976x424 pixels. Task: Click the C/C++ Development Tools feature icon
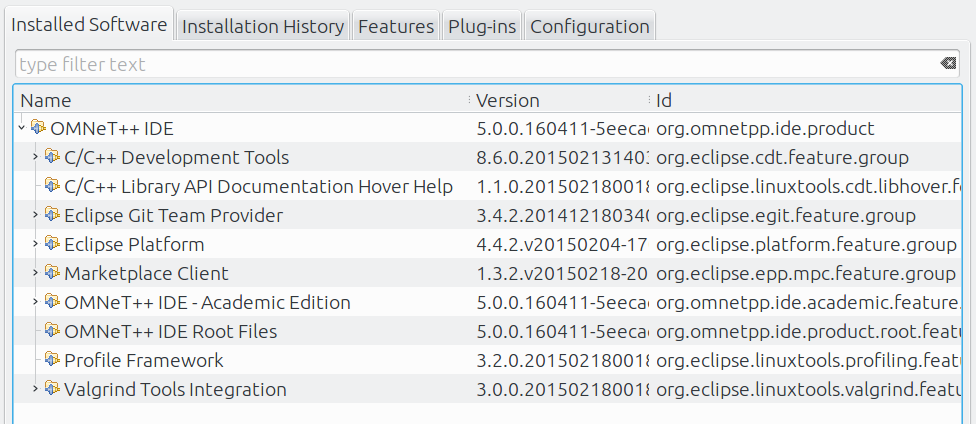[52, 157]
